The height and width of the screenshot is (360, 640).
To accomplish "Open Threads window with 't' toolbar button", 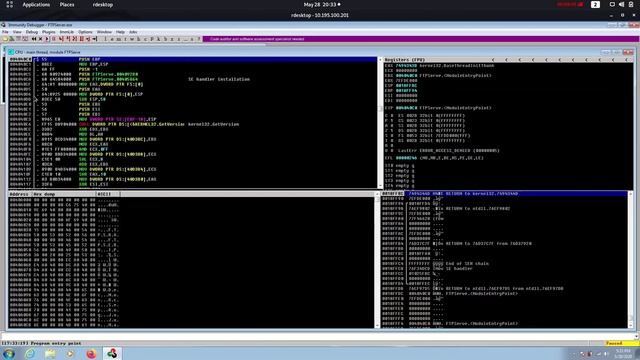I will coord(125,39).
